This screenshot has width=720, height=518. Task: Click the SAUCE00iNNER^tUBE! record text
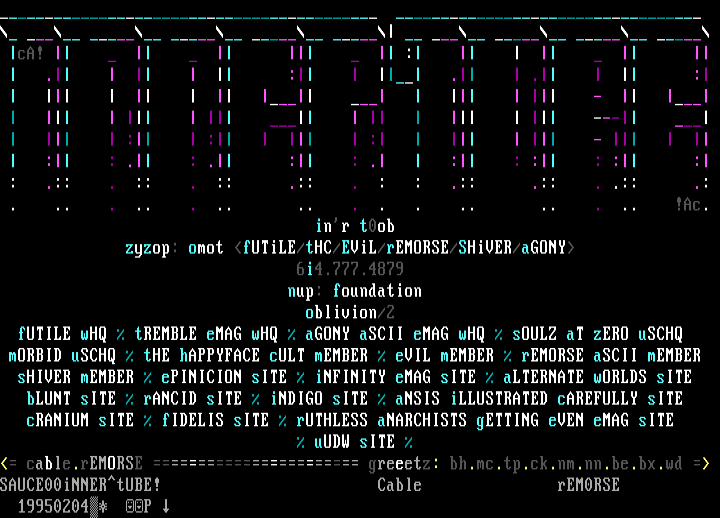pyautogui.click(x=80, y=485)
